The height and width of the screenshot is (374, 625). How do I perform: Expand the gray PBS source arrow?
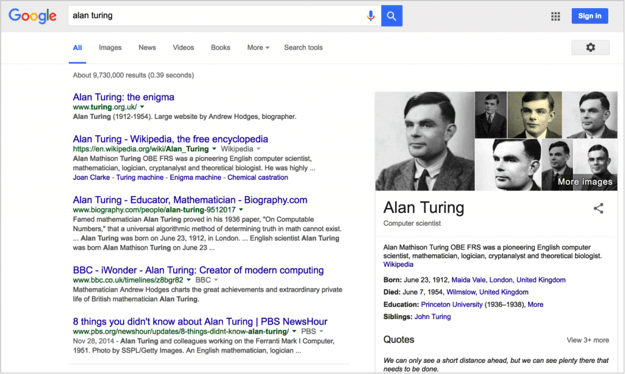pos(321,331)
